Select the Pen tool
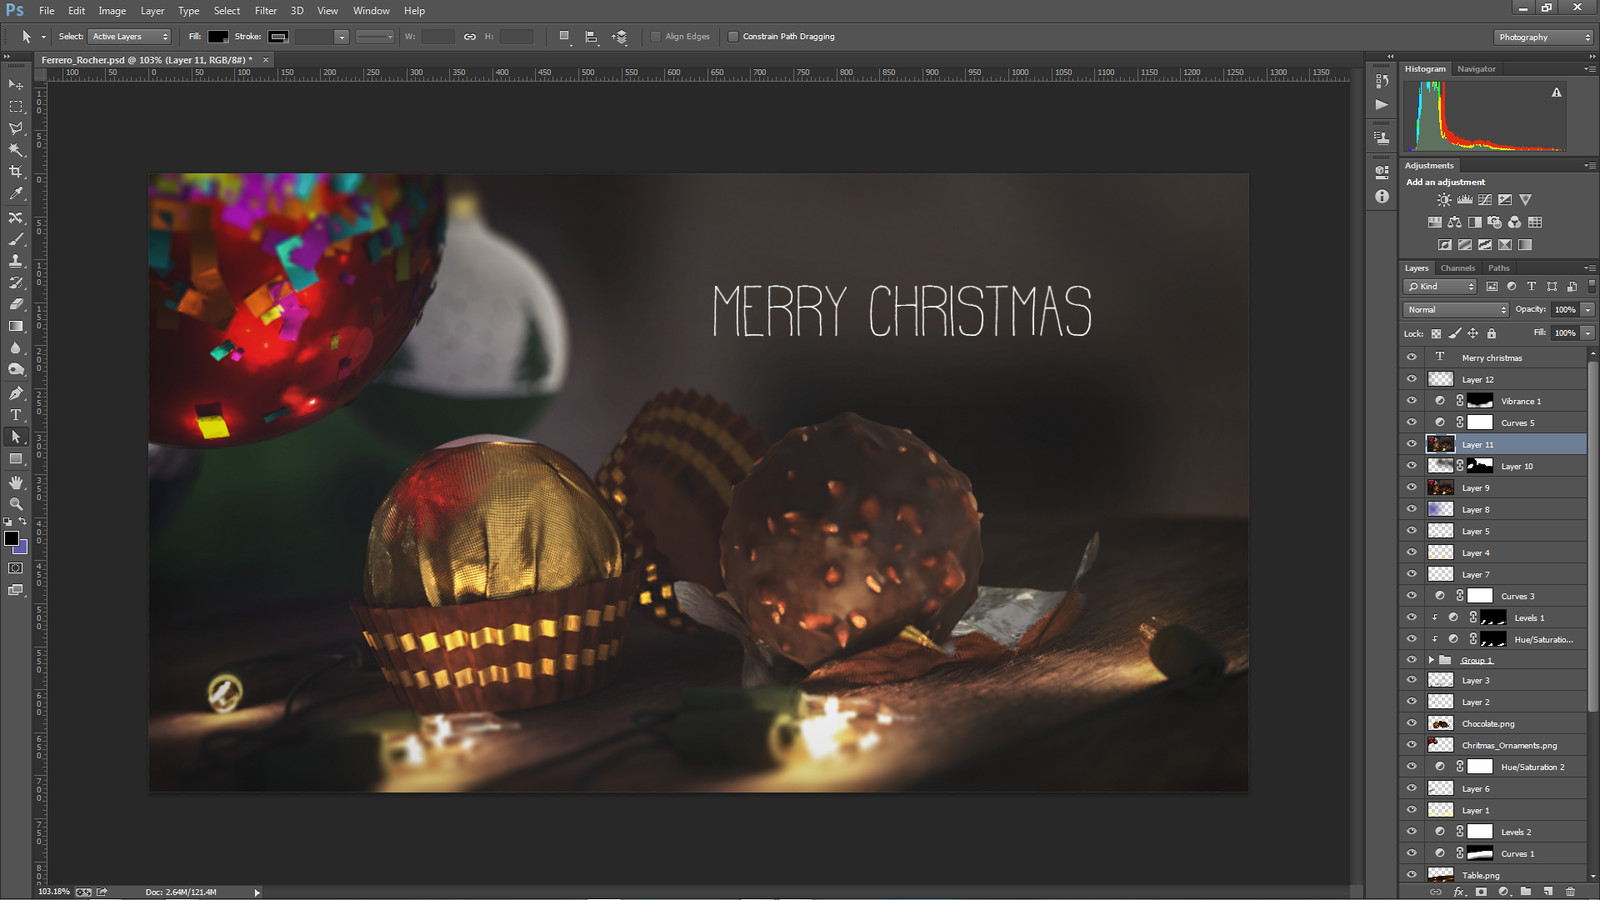Screen dimensions: 1600x900 (x=16, y=393)
